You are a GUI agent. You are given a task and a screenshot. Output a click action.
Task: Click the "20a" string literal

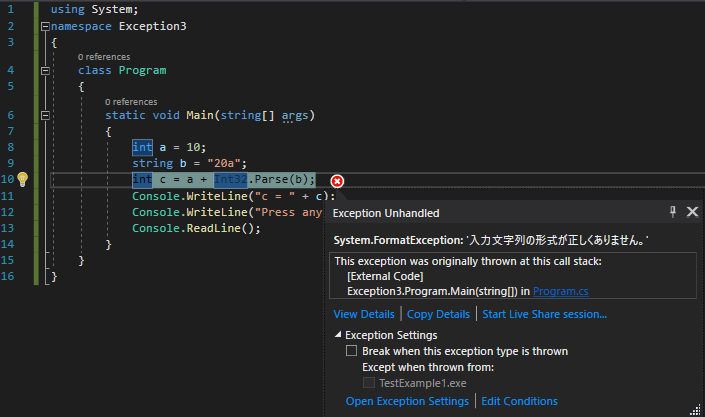224,163
